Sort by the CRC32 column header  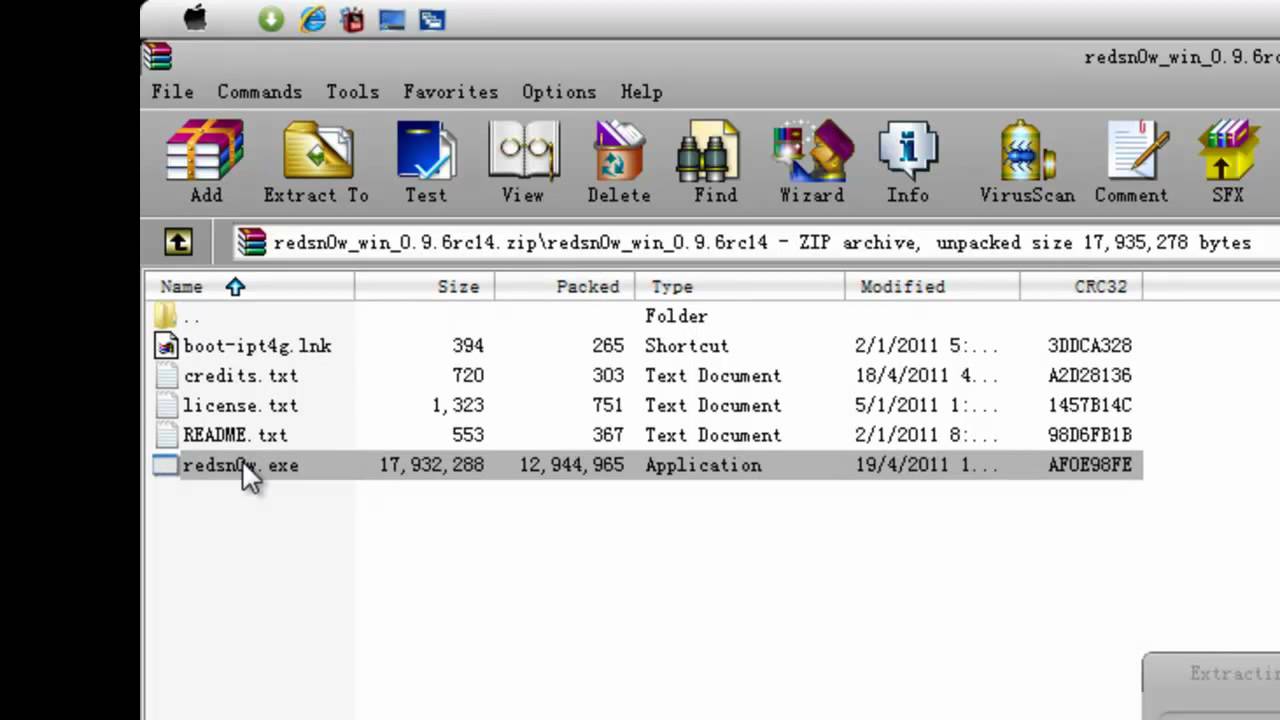[x=1081, y=287]
